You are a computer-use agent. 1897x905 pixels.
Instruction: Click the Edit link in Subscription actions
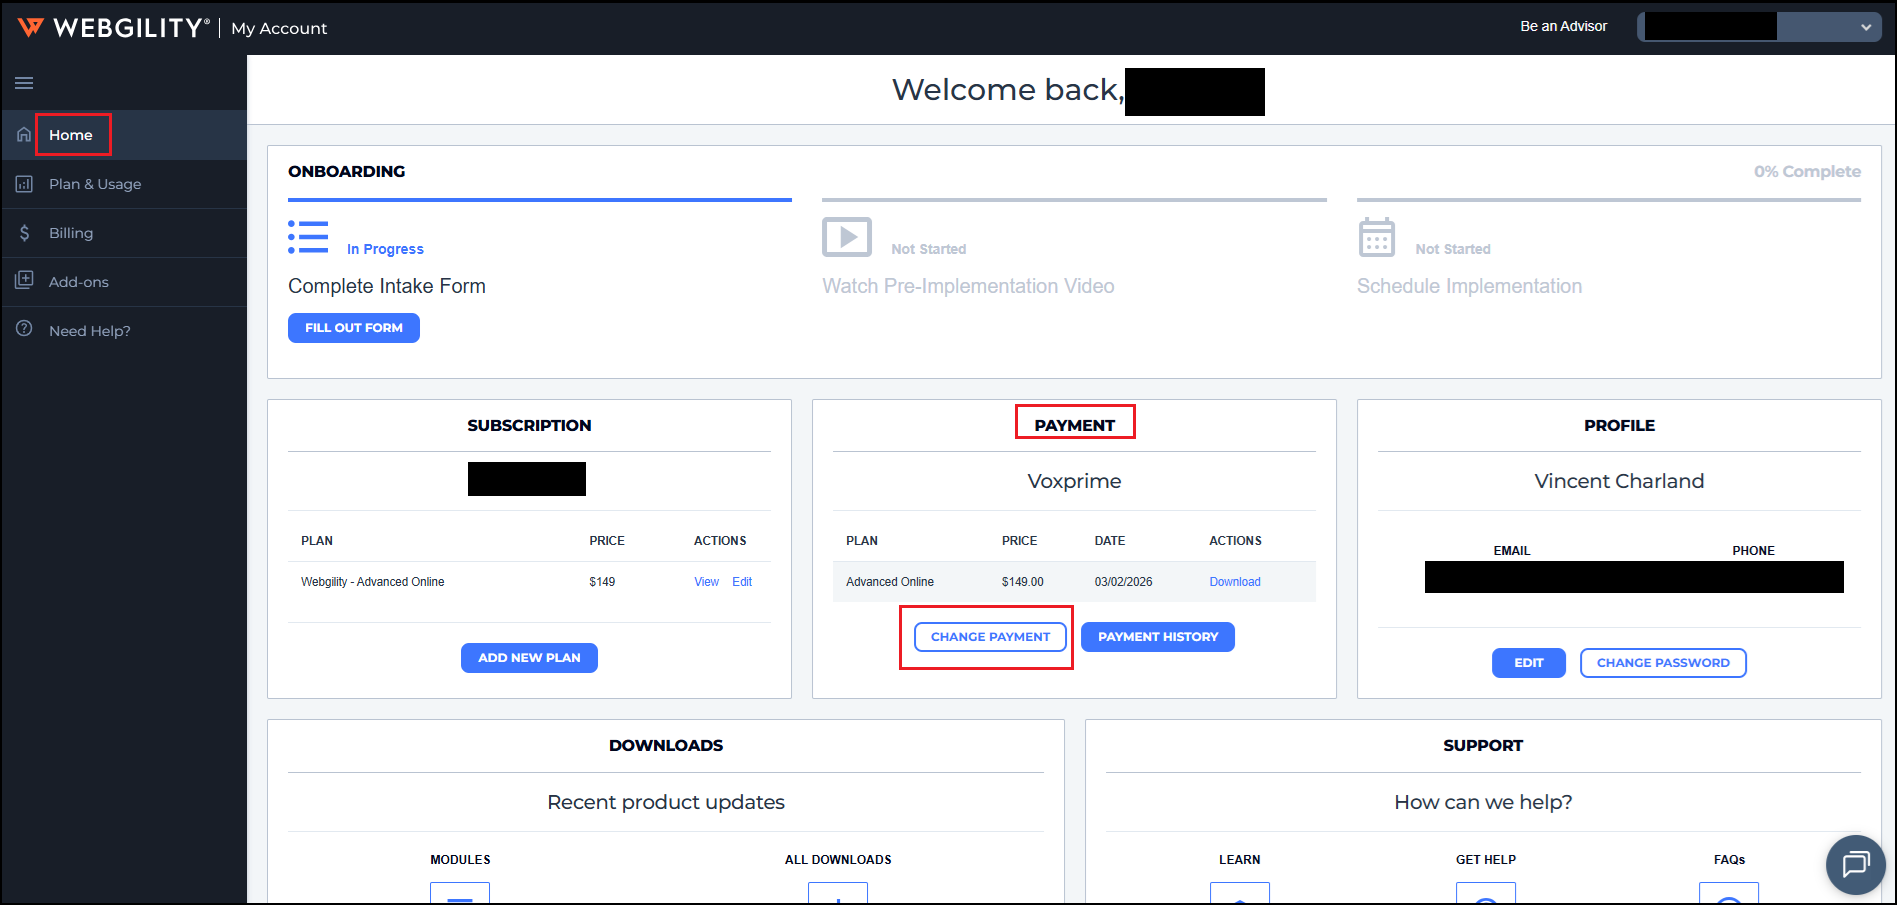tap(742, 582)
